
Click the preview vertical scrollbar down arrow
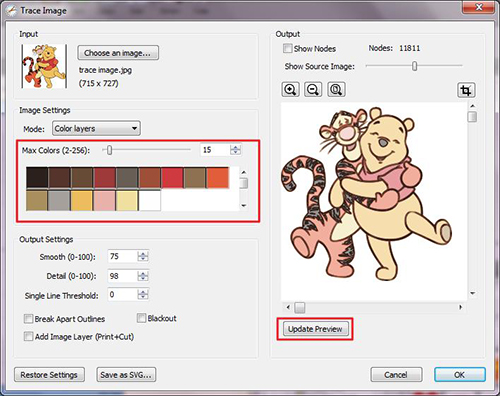[x=472, y=293]
